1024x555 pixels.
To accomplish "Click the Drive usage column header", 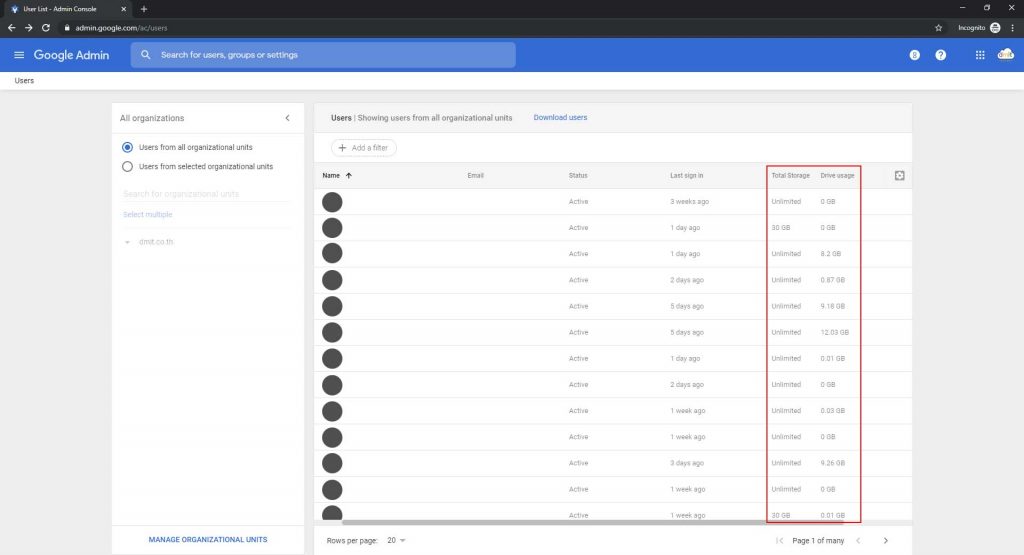I will [x=837, y=176].
